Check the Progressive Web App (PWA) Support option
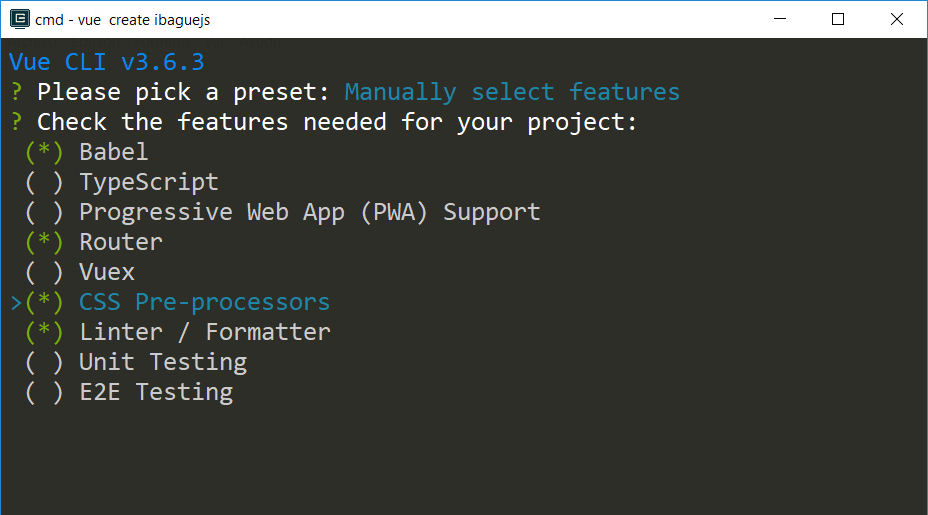This screenshot has height=515, width=928. coord(44,213)
